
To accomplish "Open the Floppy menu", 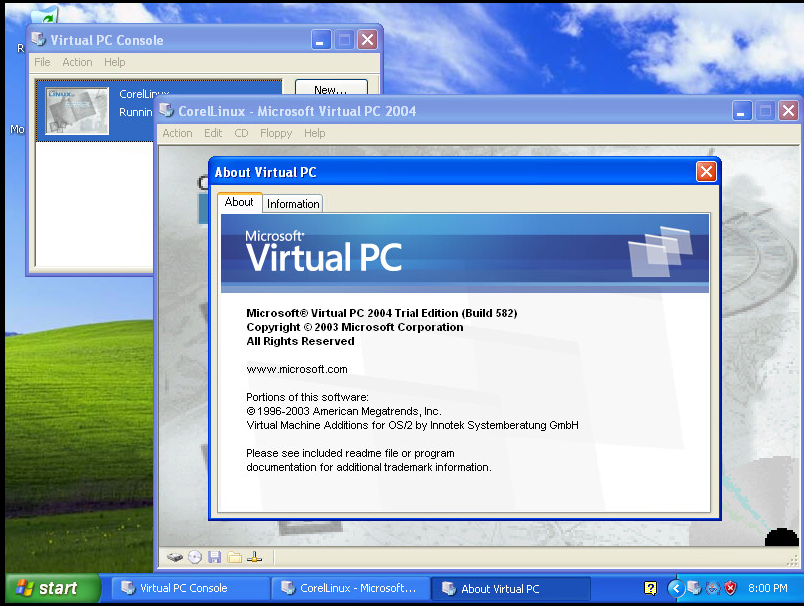I will [276, 133].
